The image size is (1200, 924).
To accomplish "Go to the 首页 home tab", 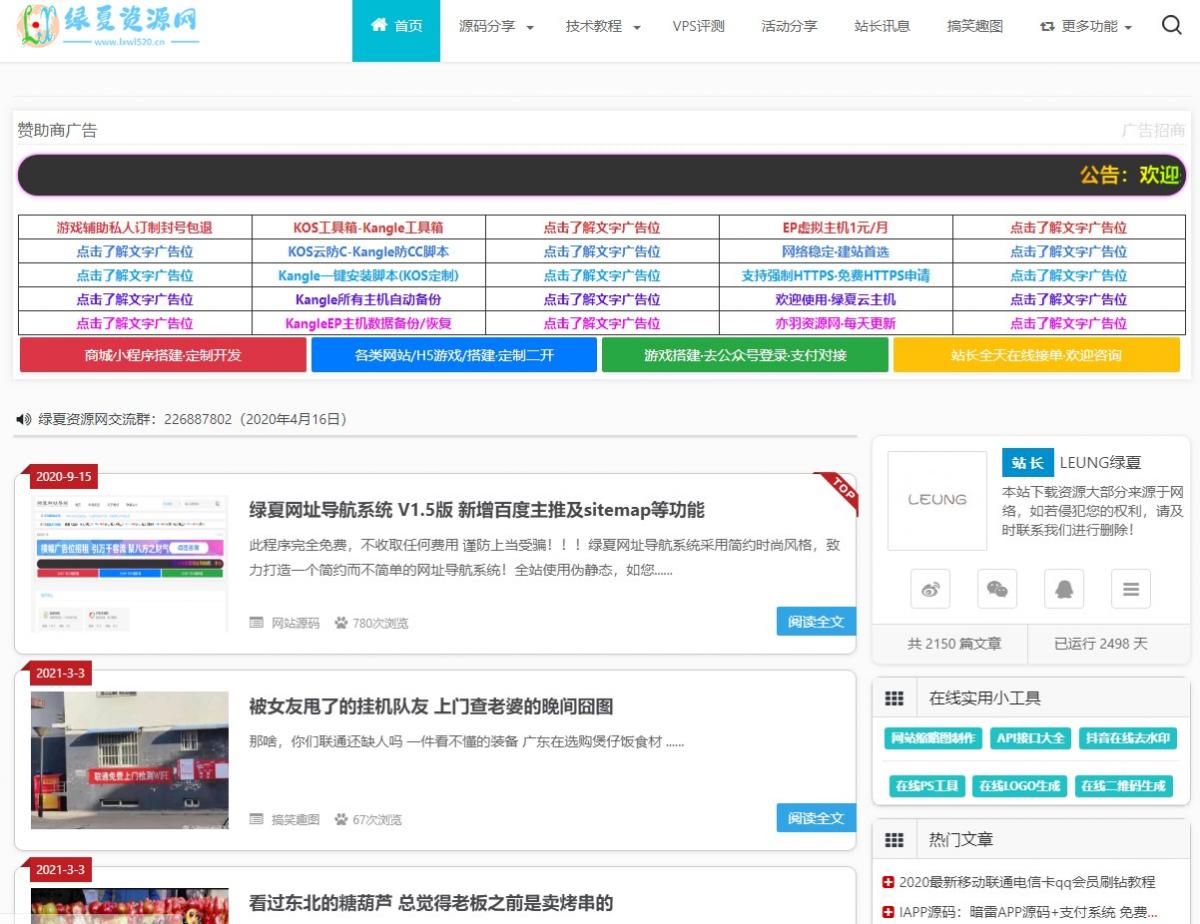I will tap(396, 27).
